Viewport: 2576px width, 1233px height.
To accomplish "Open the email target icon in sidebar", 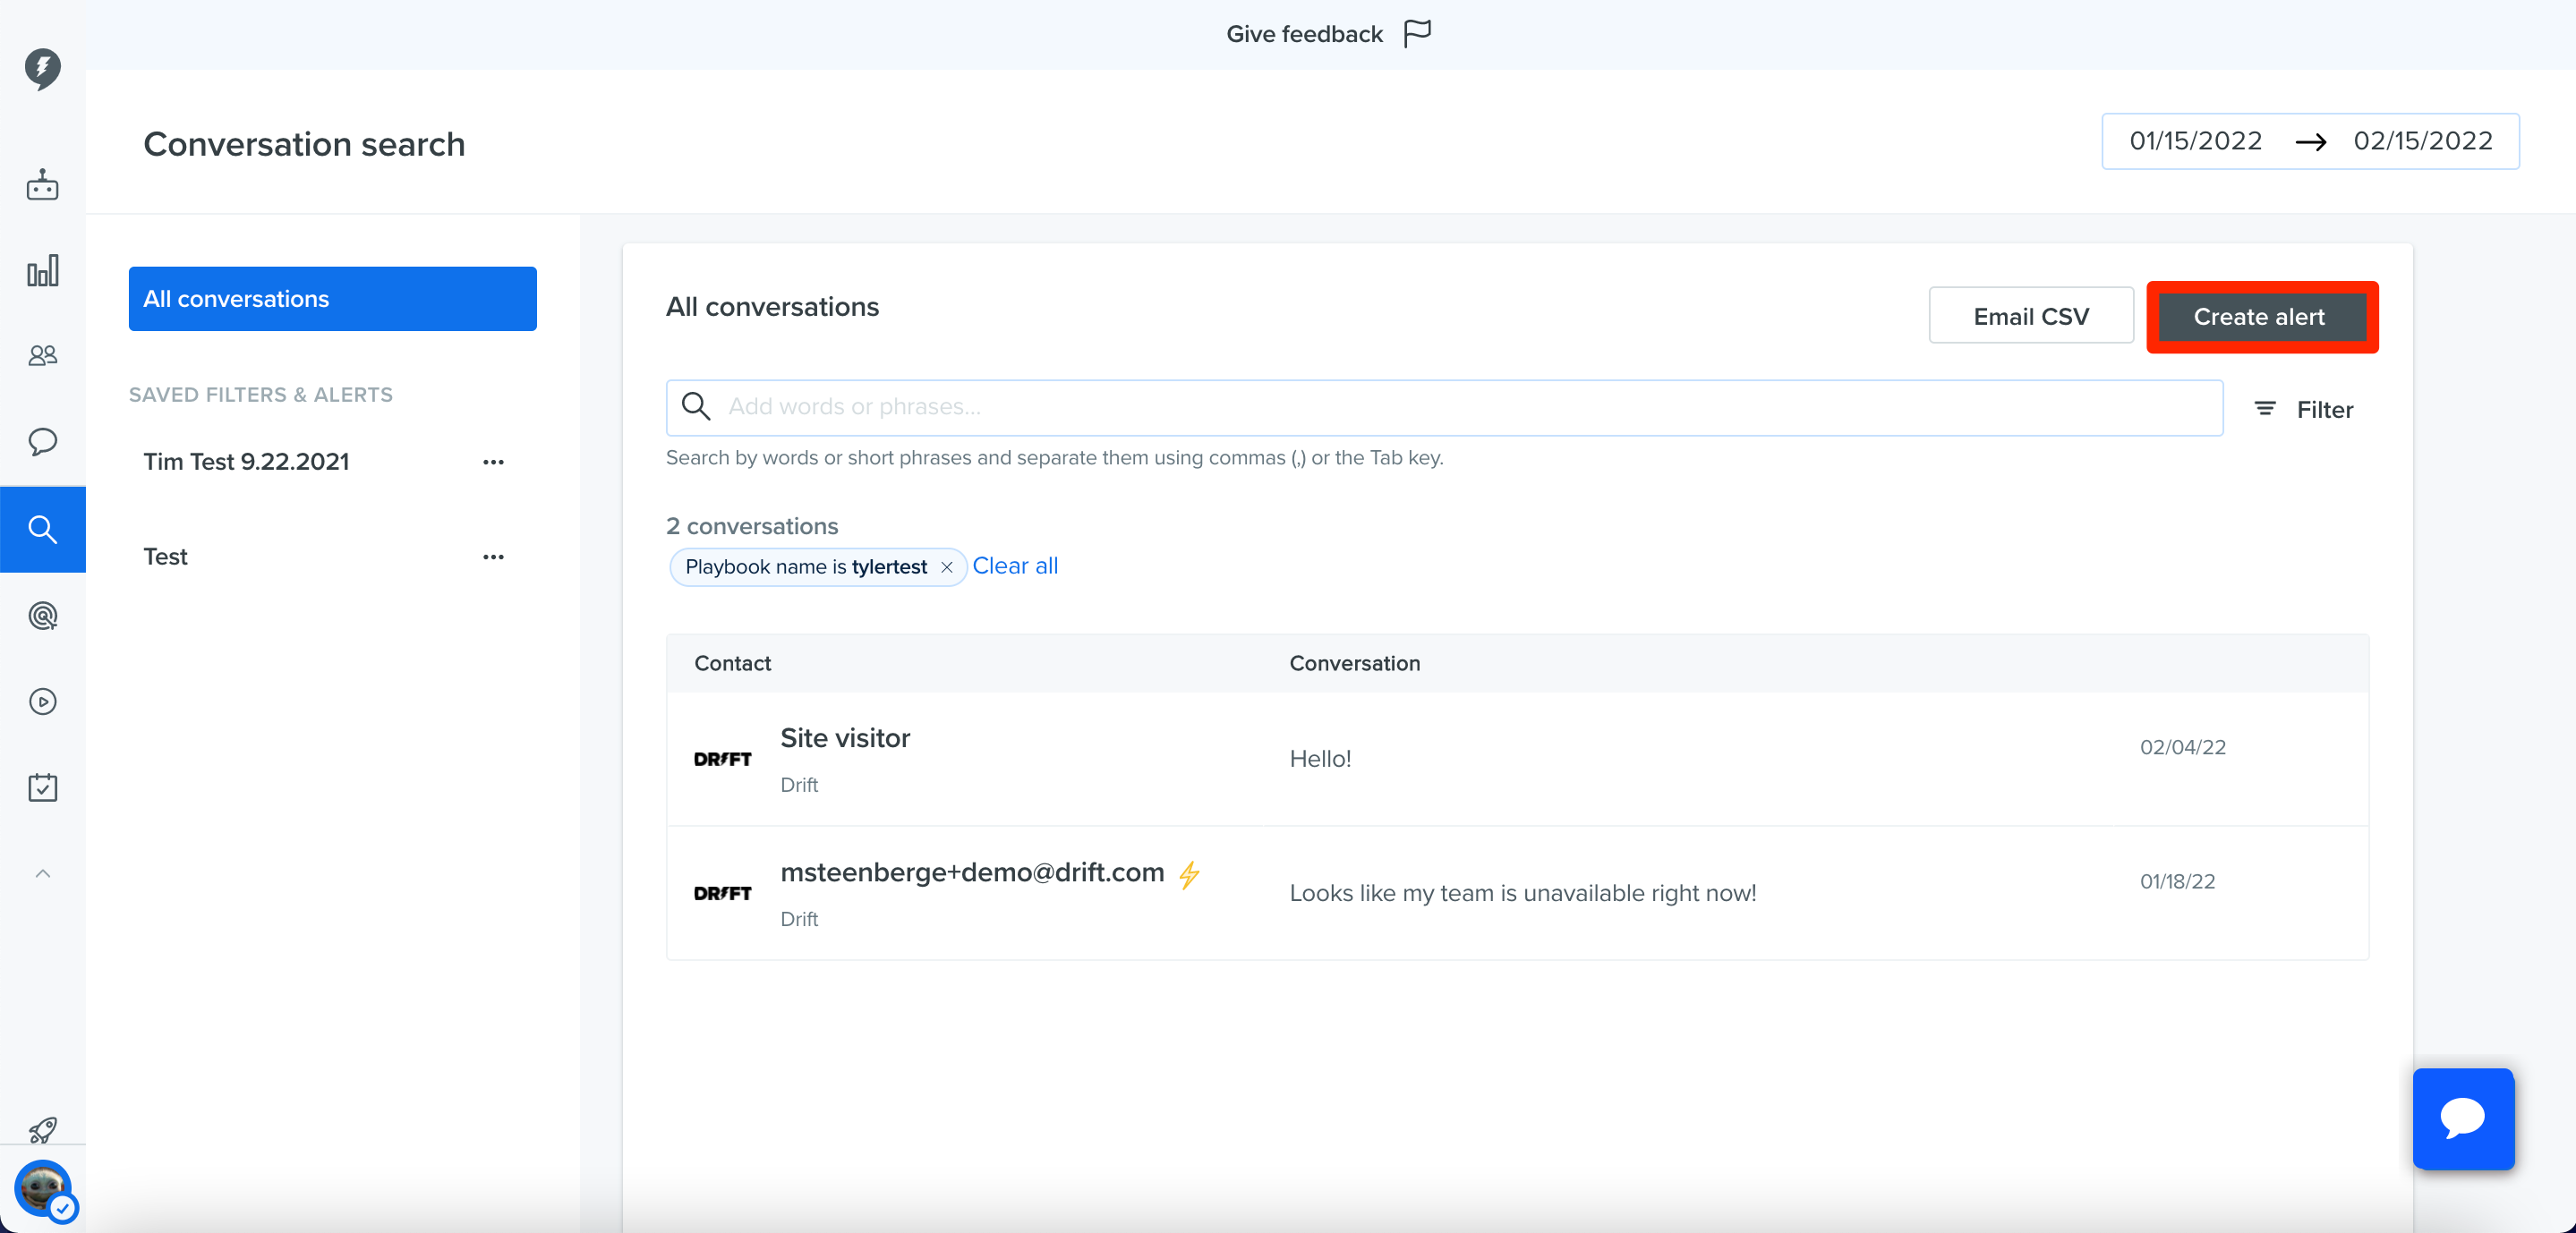I will click(x=42, y=616).
